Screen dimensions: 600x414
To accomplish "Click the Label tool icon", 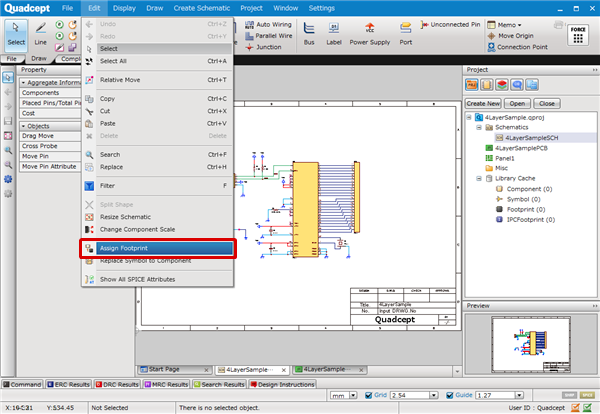I will click(333, 34).
